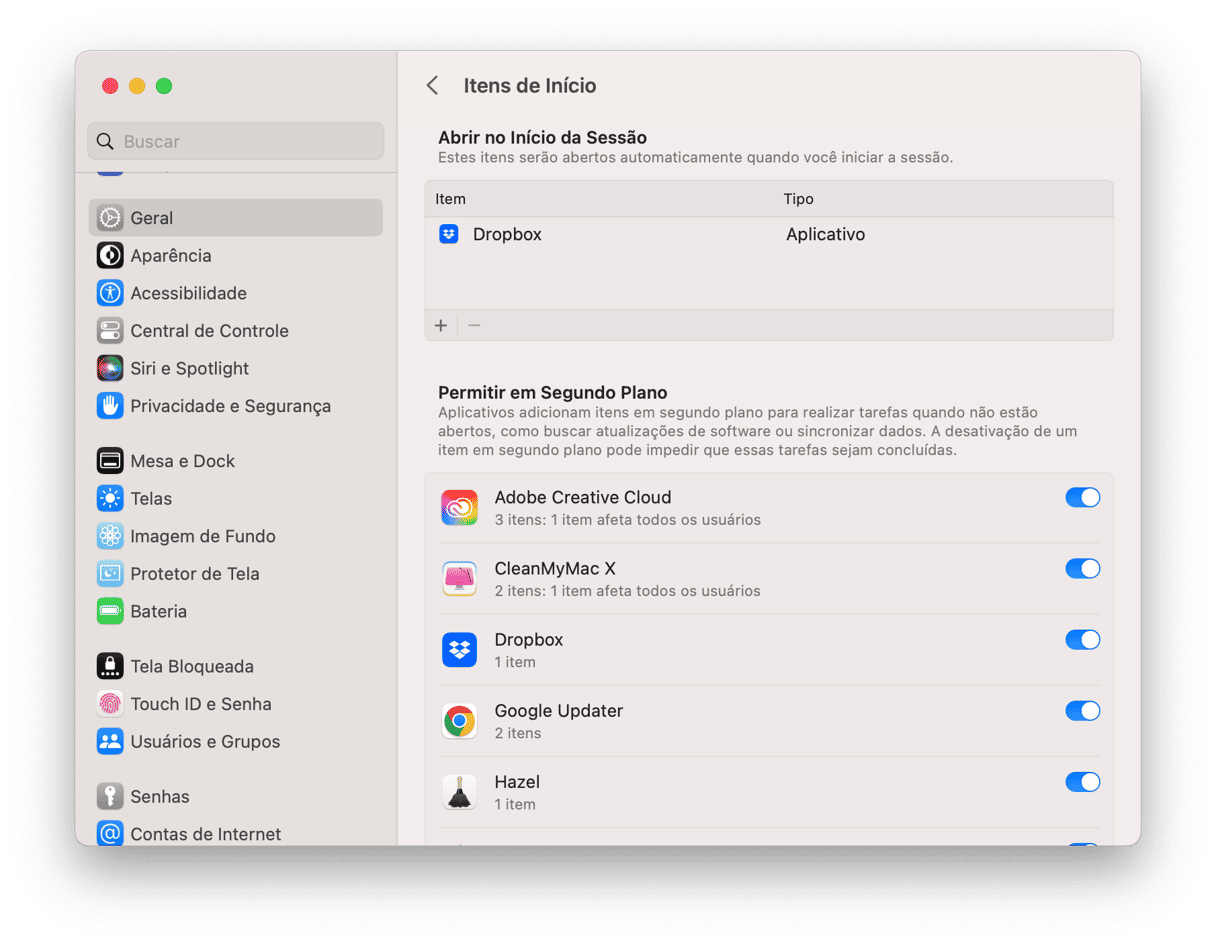
Task: Add a login item with plus button
Action: point(441,325)
